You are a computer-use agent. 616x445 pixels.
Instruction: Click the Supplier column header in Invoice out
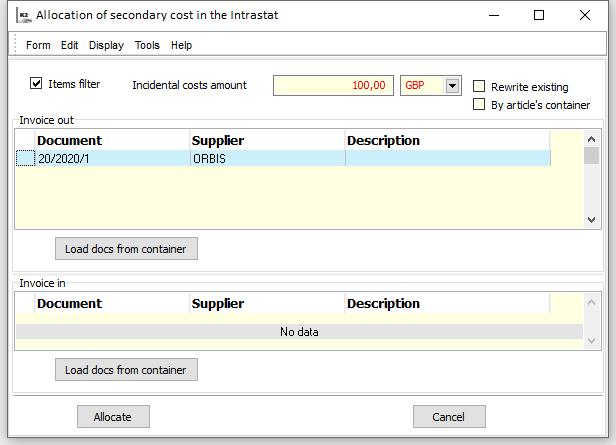pos(266,141)
